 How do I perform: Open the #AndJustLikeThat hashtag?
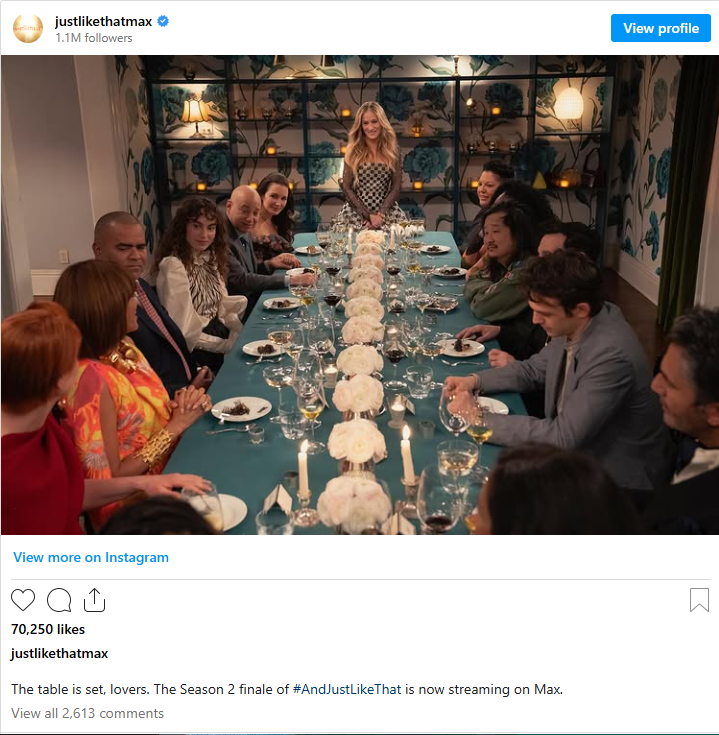tap(347, 690)
